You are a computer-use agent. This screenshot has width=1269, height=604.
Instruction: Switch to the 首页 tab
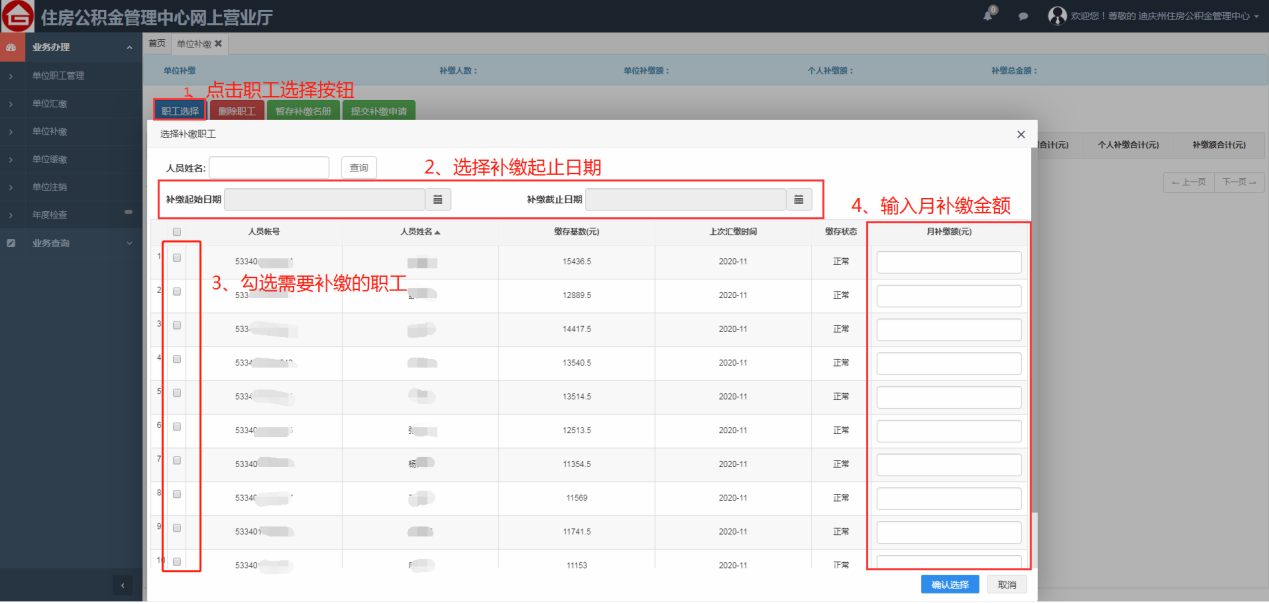click(x=157, y=44)
